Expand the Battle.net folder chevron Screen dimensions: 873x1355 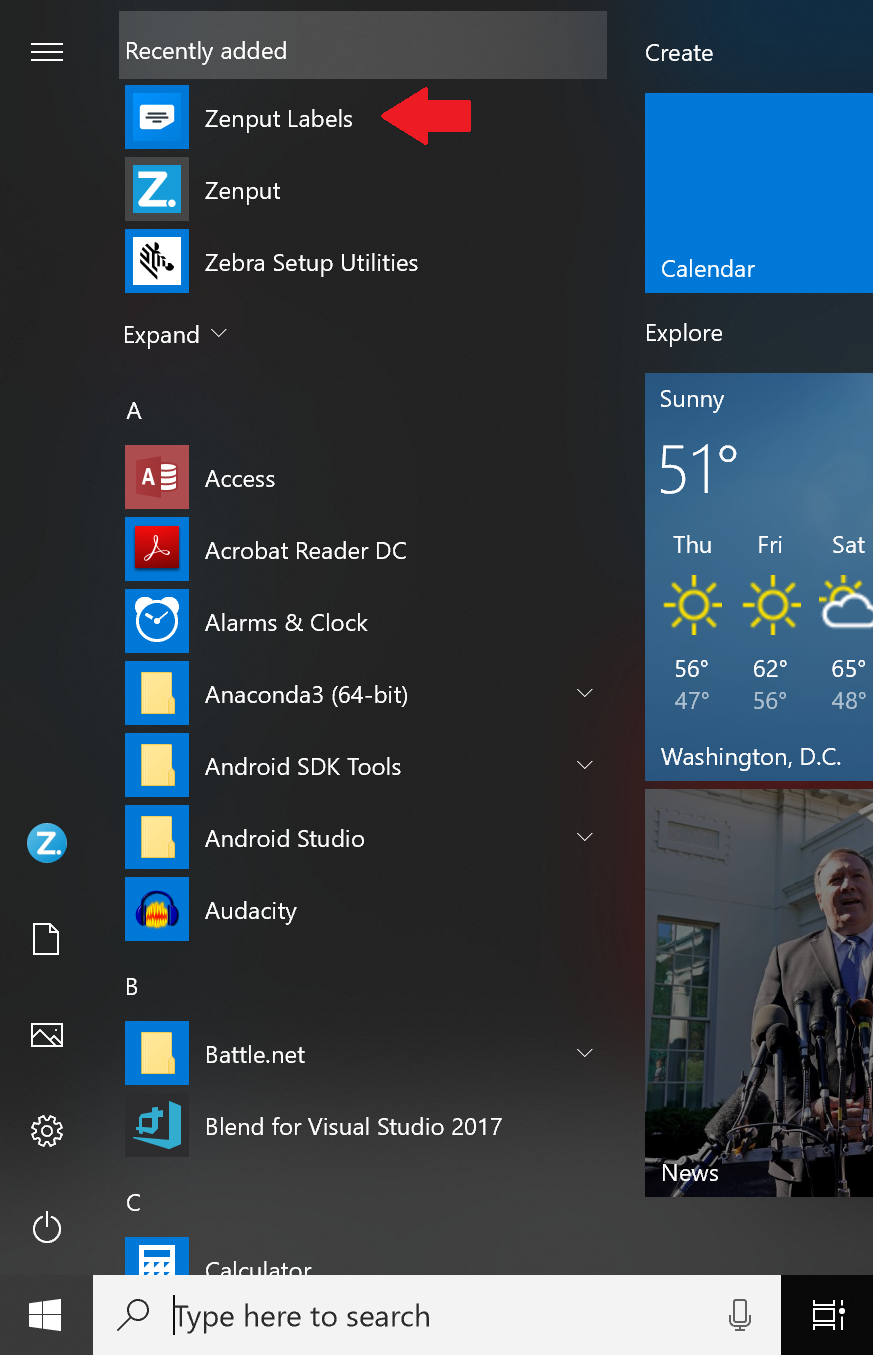[585, 1053]
